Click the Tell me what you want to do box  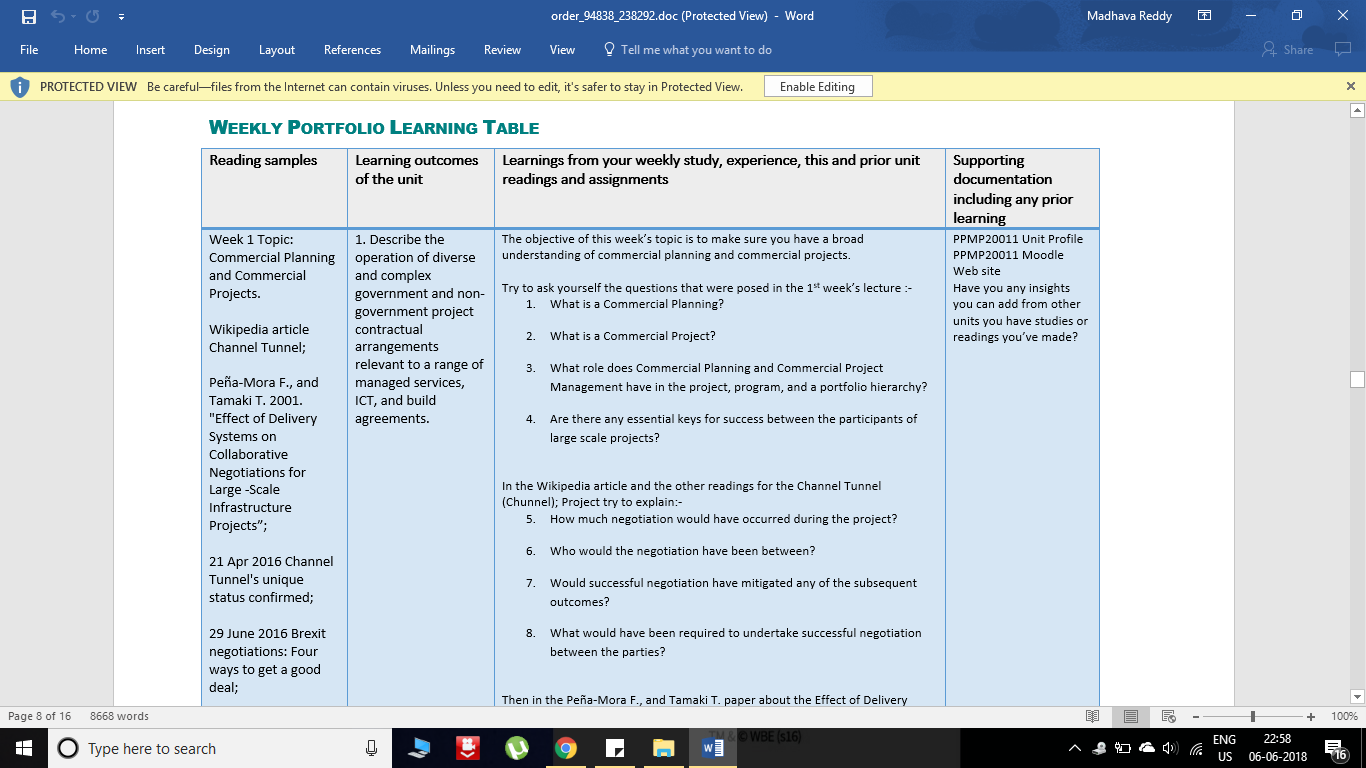coord(689,50)
